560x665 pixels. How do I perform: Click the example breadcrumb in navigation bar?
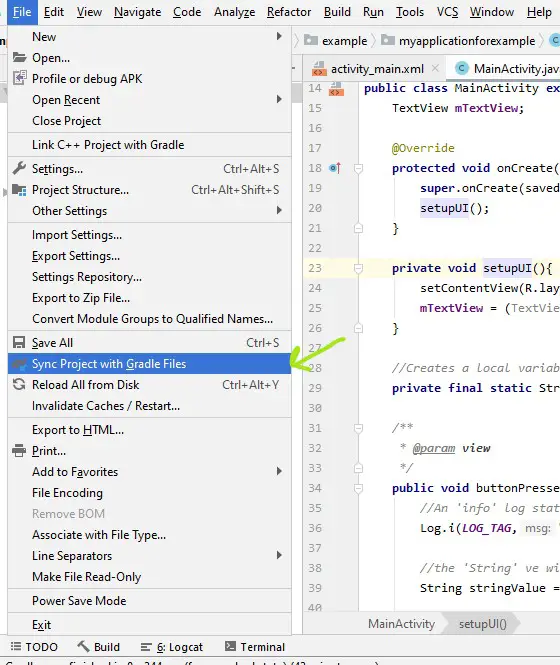tap(344, 41)
